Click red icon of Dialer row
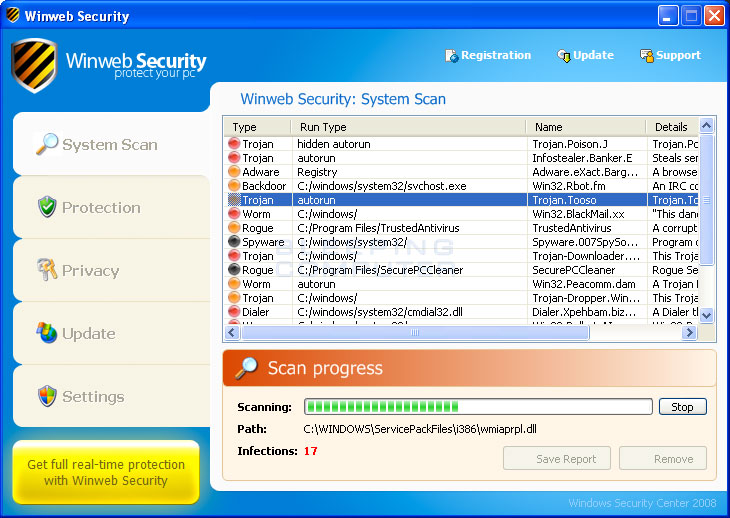This screenshot has height=518, width=730. click(x=234, y=311)
